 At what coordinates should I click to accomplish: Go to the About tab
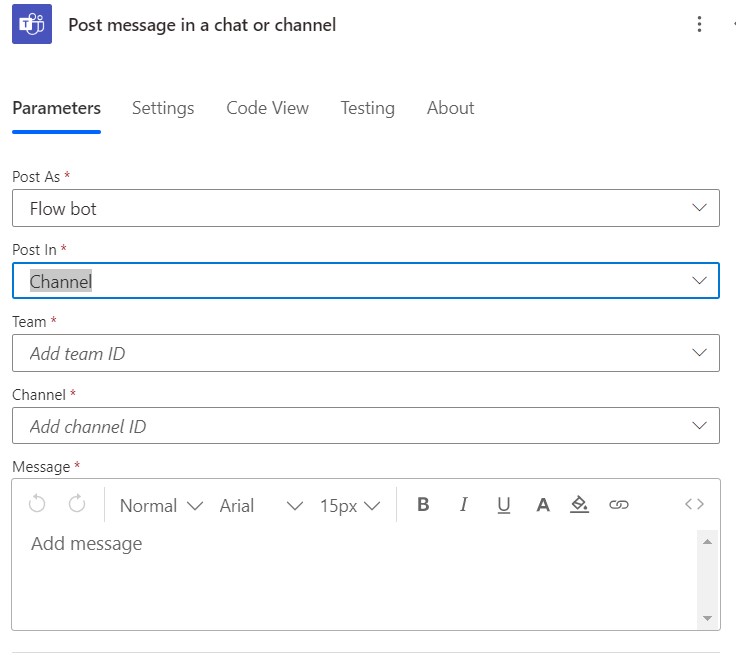coord(450,108)
